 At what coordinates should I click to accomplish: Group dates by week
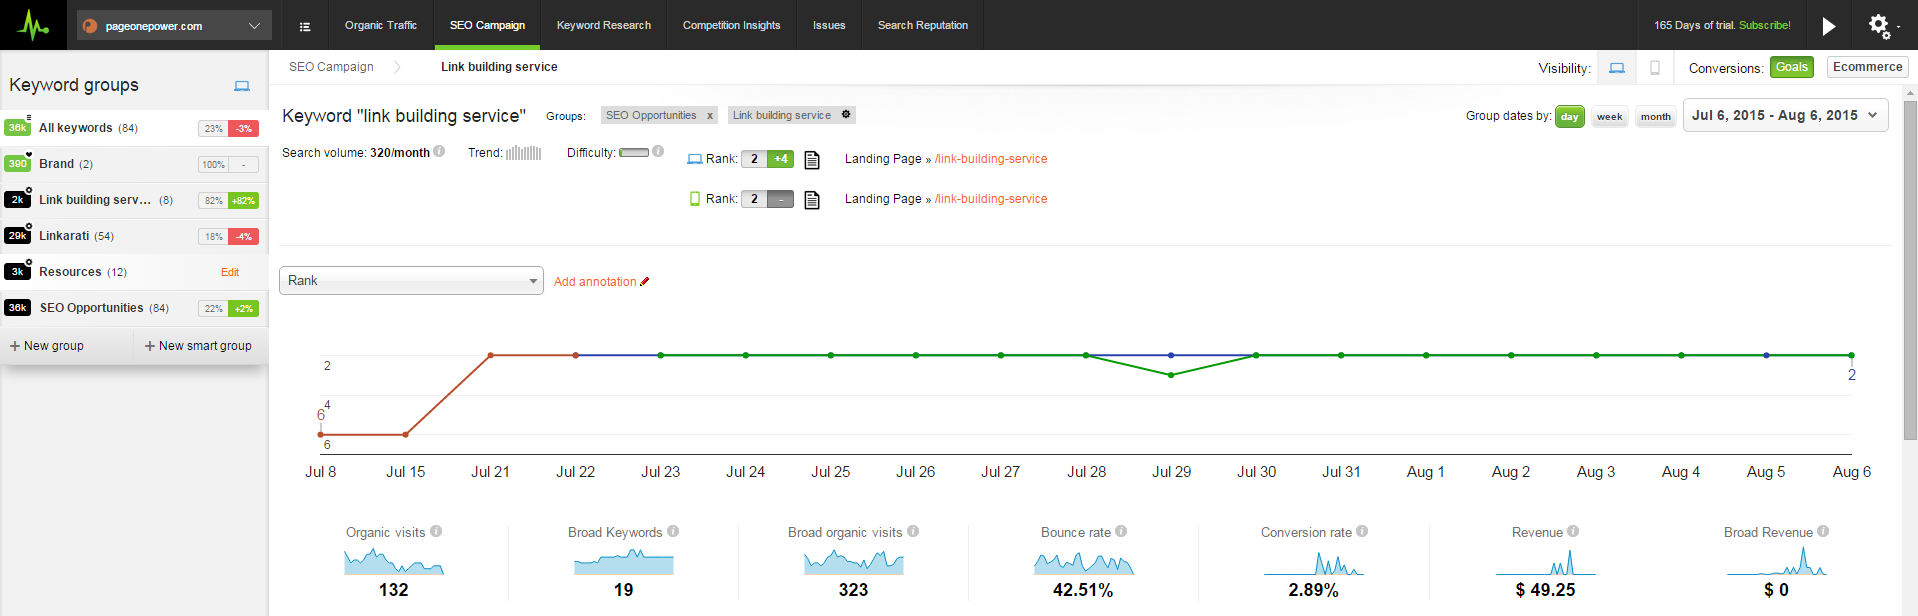point(1609,117)
